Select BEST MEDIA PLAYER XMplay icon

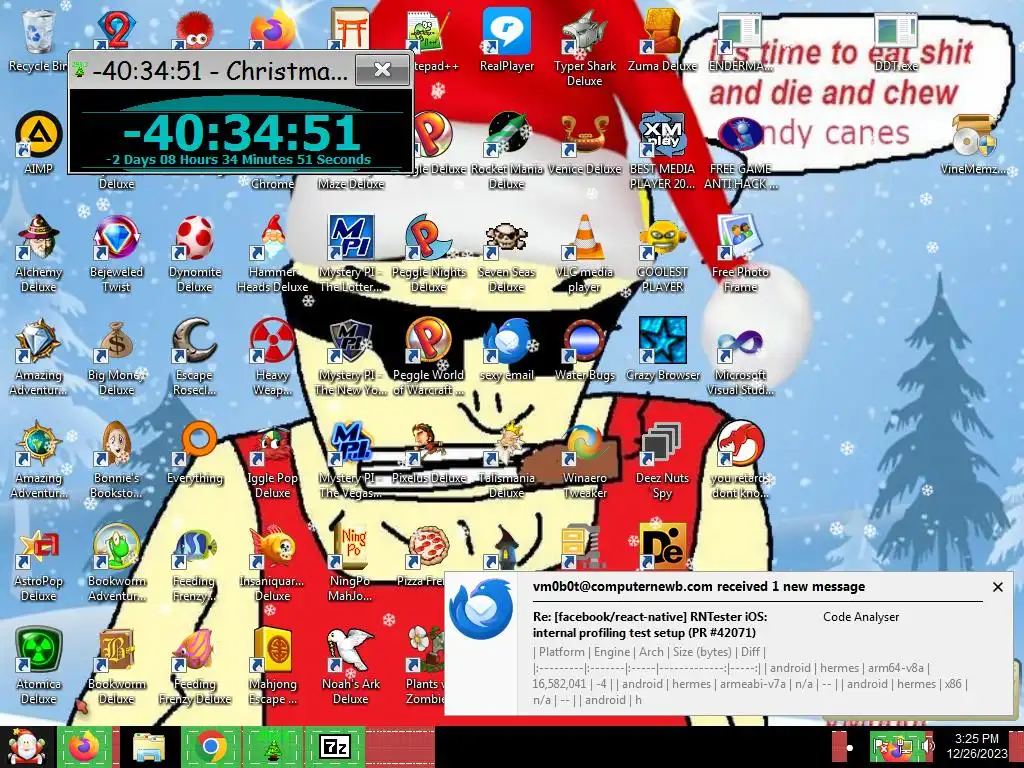(662, 135)
